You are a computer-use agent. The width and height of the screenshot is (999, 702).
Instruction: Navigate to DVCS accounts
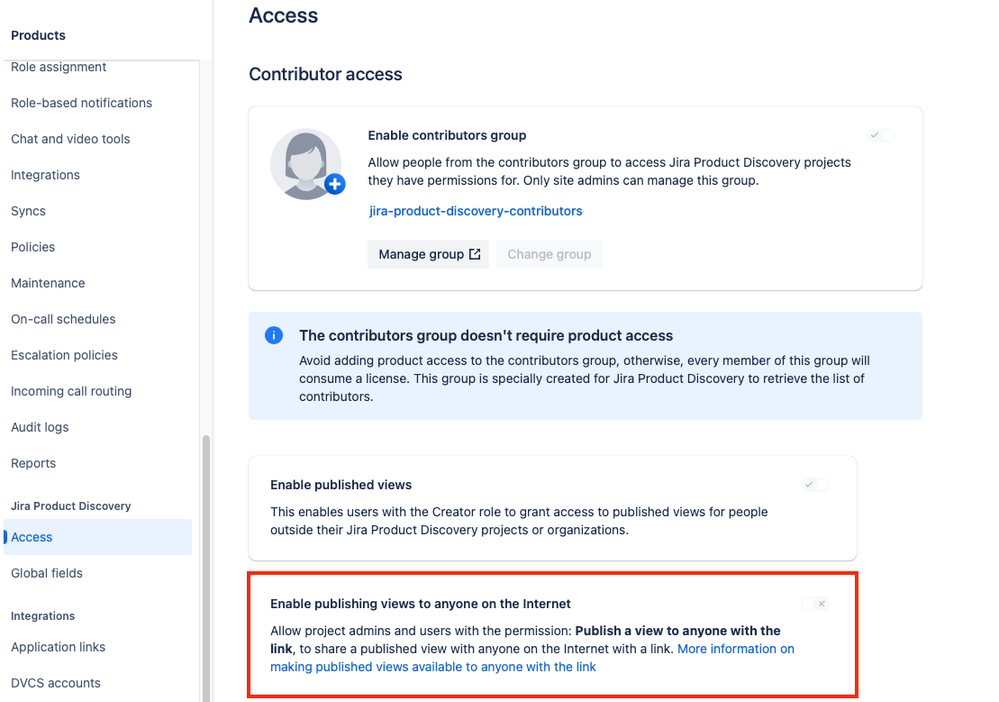(55, 682)
